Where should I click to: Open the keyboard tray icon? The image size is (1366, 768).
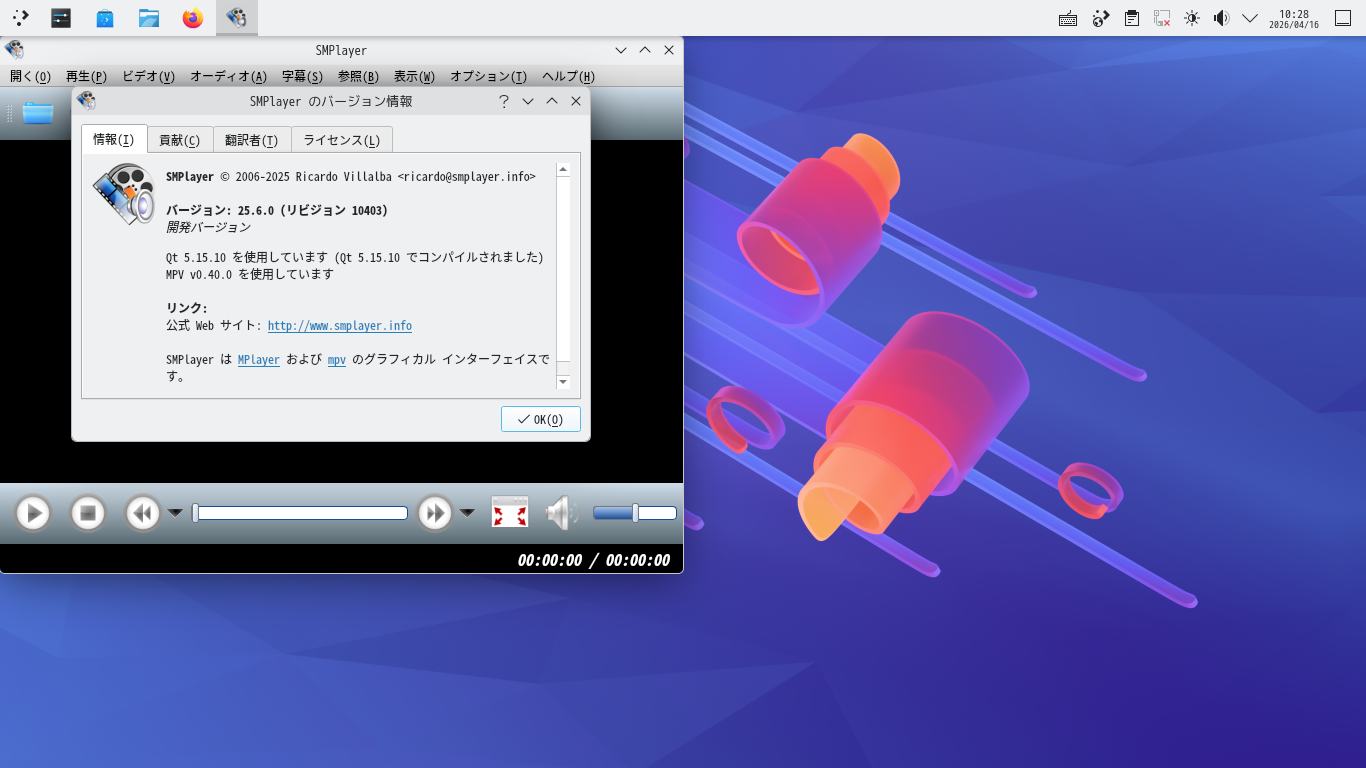click(1068, 18)
